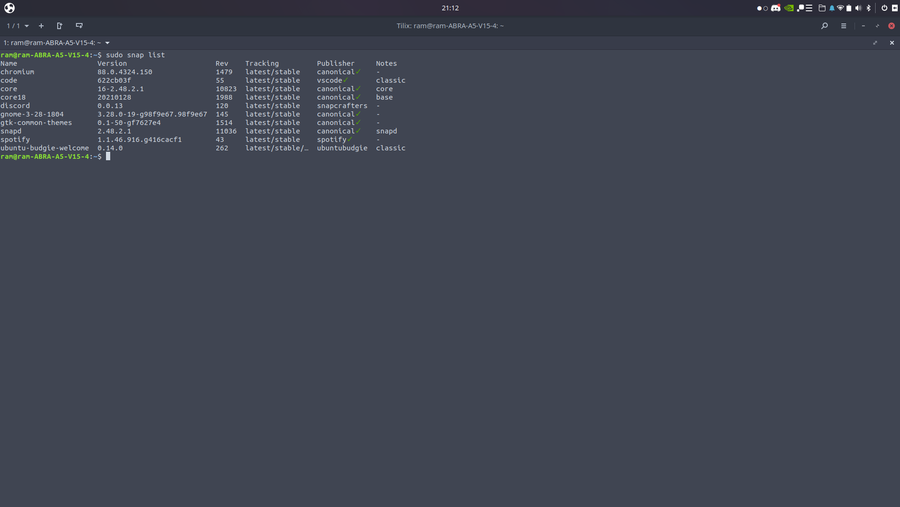Click the Version column header
Viewport: 900px width, 507px height.
coord(112,64)
